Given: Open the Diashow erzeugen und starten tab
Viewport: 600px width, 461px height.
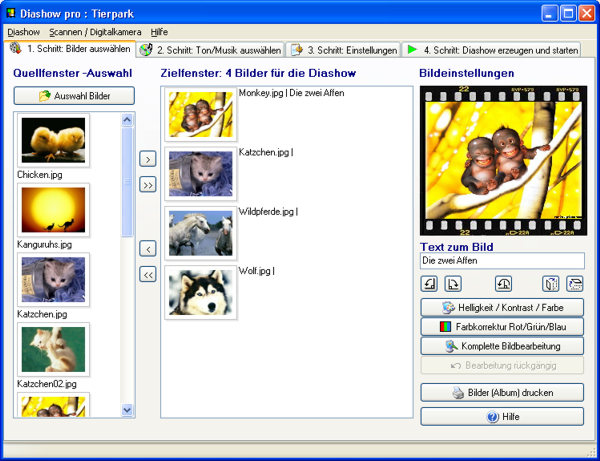Looking at the screenshot, I should point(492,49).
